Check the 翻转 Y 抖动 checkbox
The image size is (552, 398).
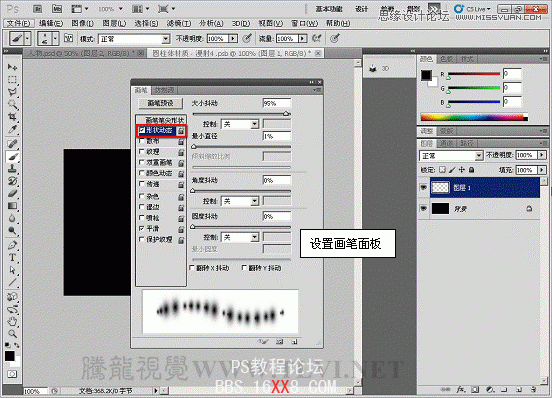coord(244,268)
